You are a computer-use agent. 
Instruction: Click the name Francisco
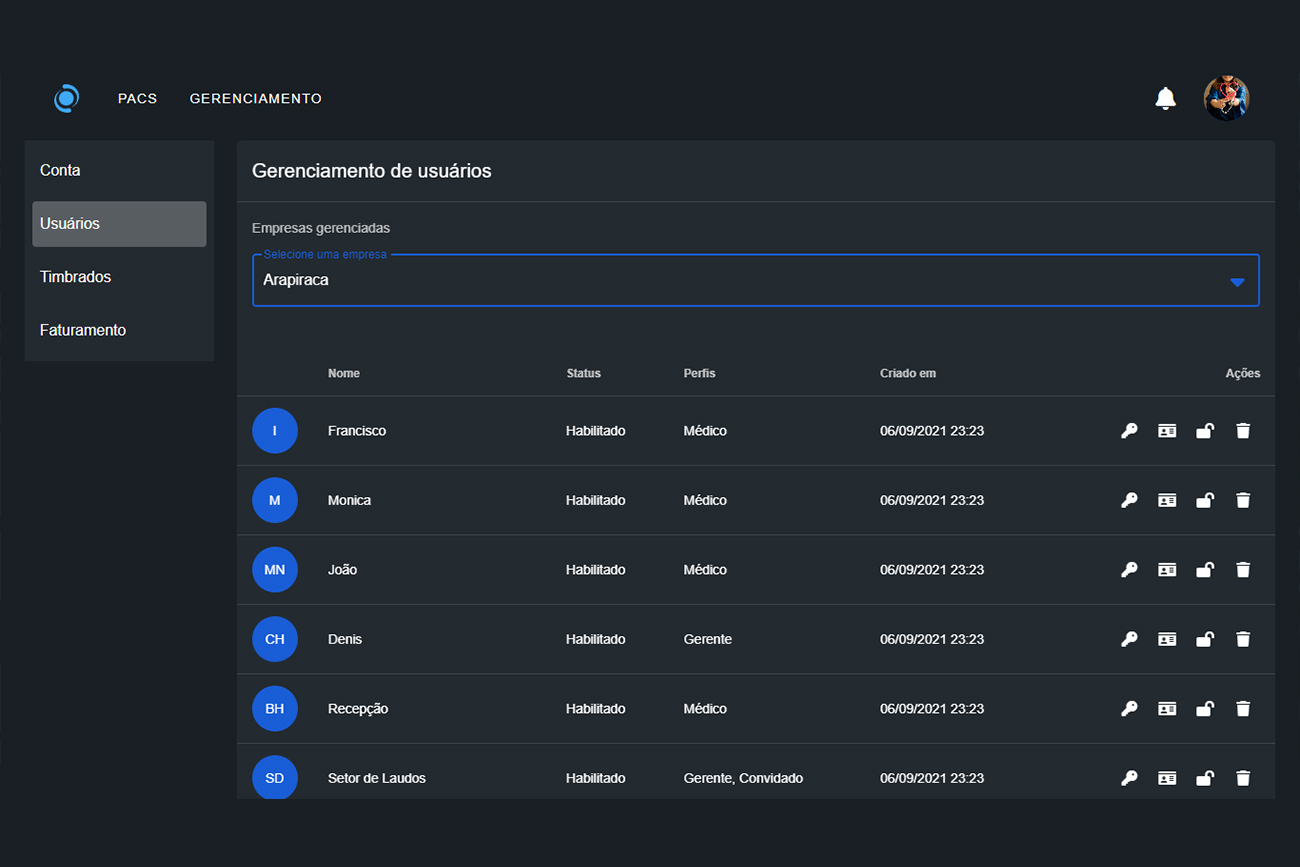(x=357, y=431)
